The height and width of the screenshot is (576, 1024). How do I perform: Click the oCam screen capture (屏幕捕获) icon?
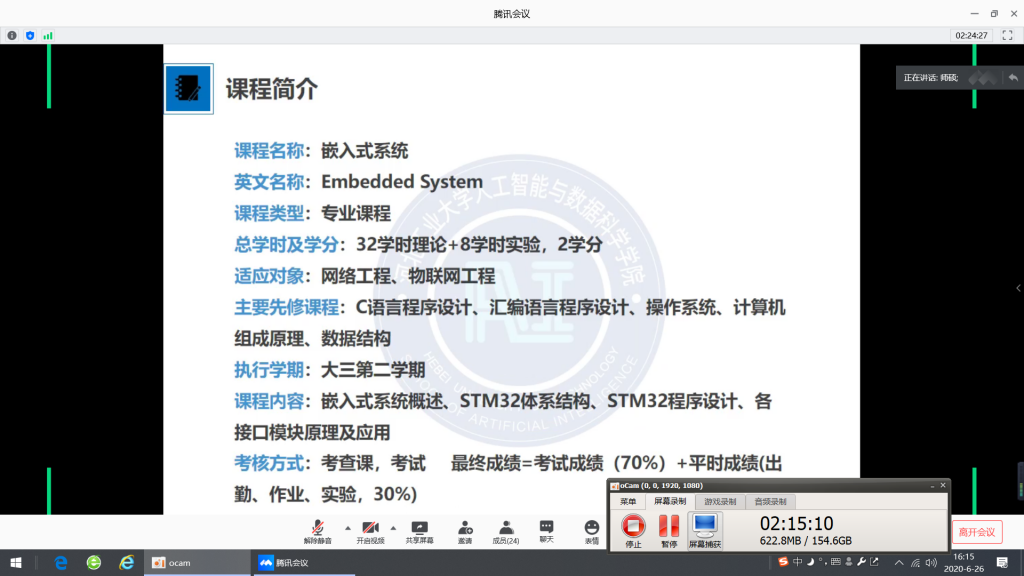705,527
